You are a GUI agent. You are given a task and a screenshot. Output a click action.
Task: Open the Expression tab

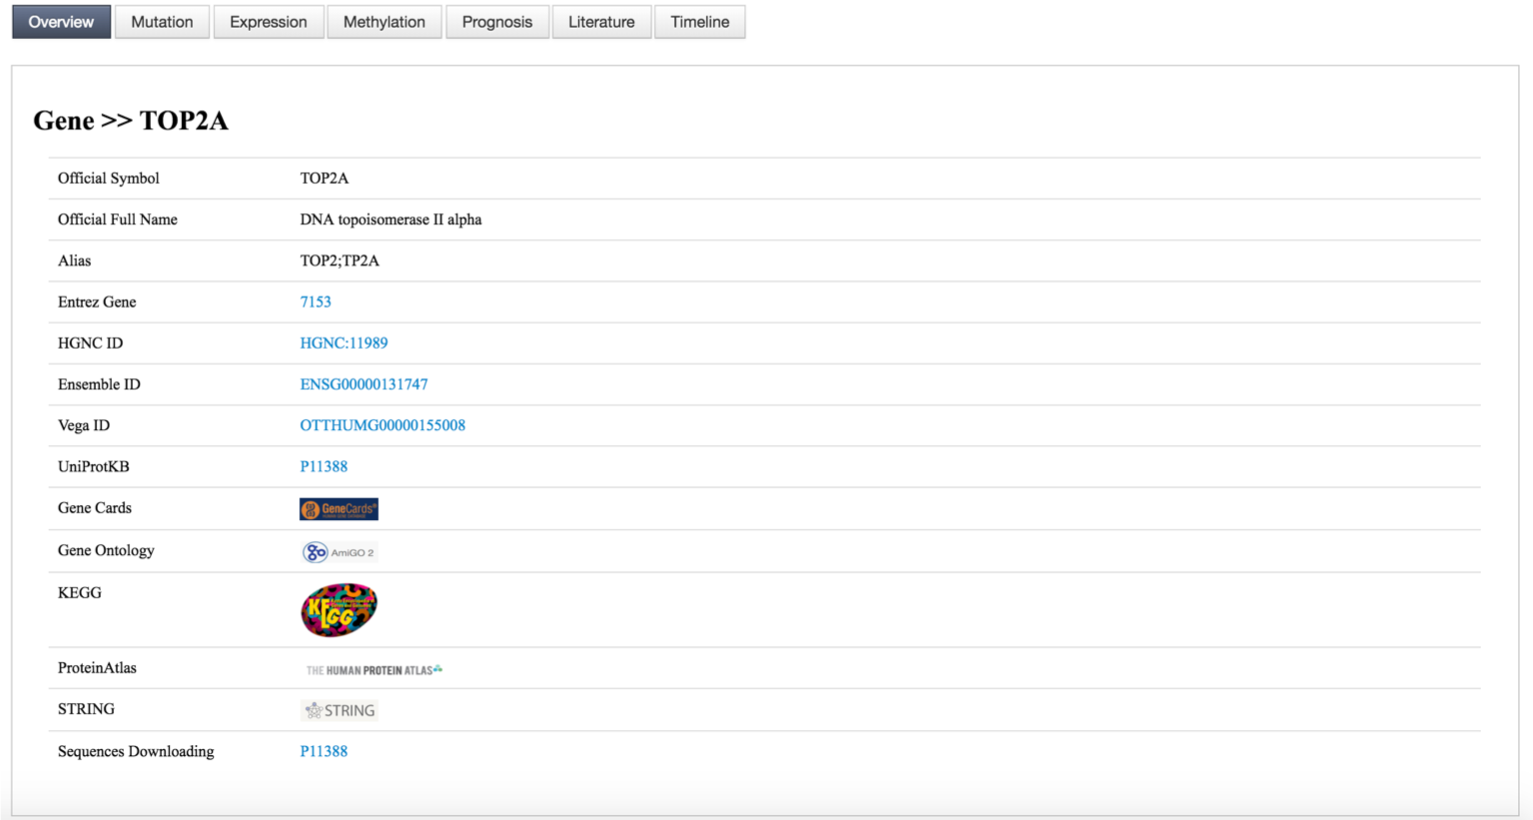pos(268,22)
